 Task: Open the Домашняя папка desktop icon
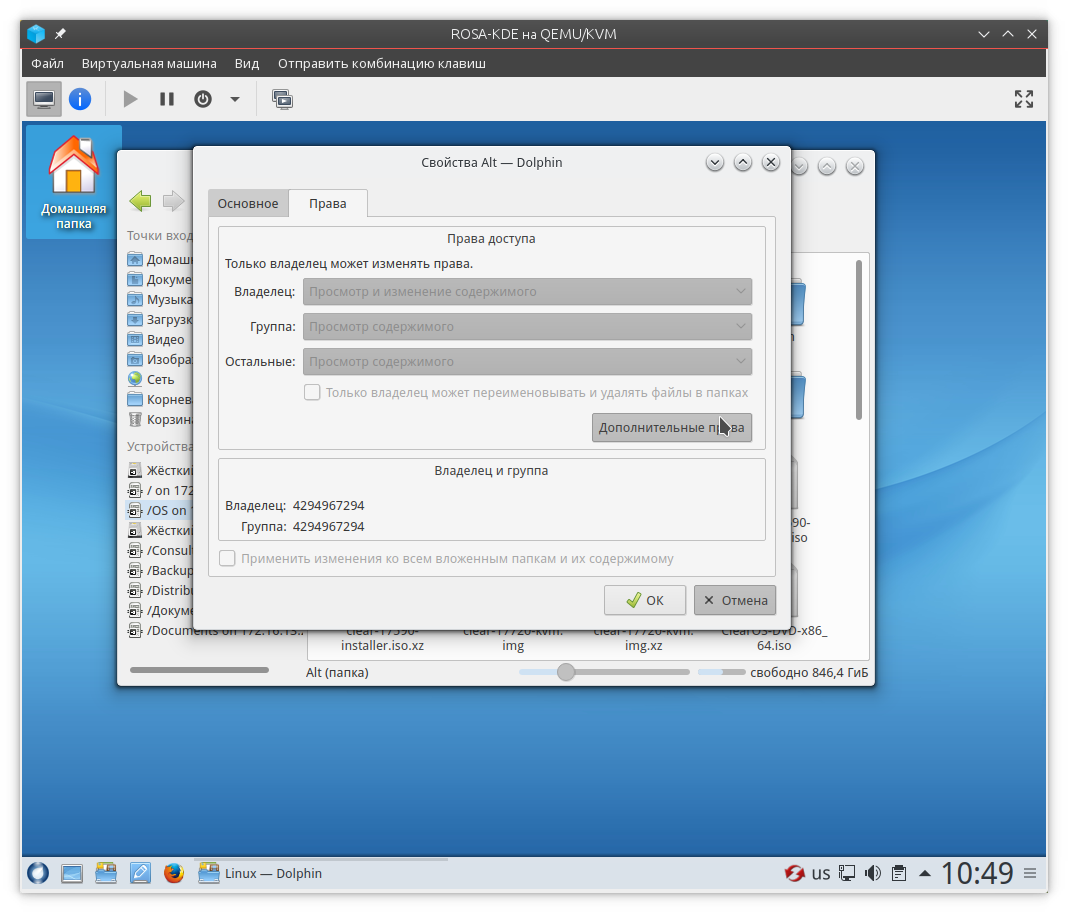click(73, 182)
